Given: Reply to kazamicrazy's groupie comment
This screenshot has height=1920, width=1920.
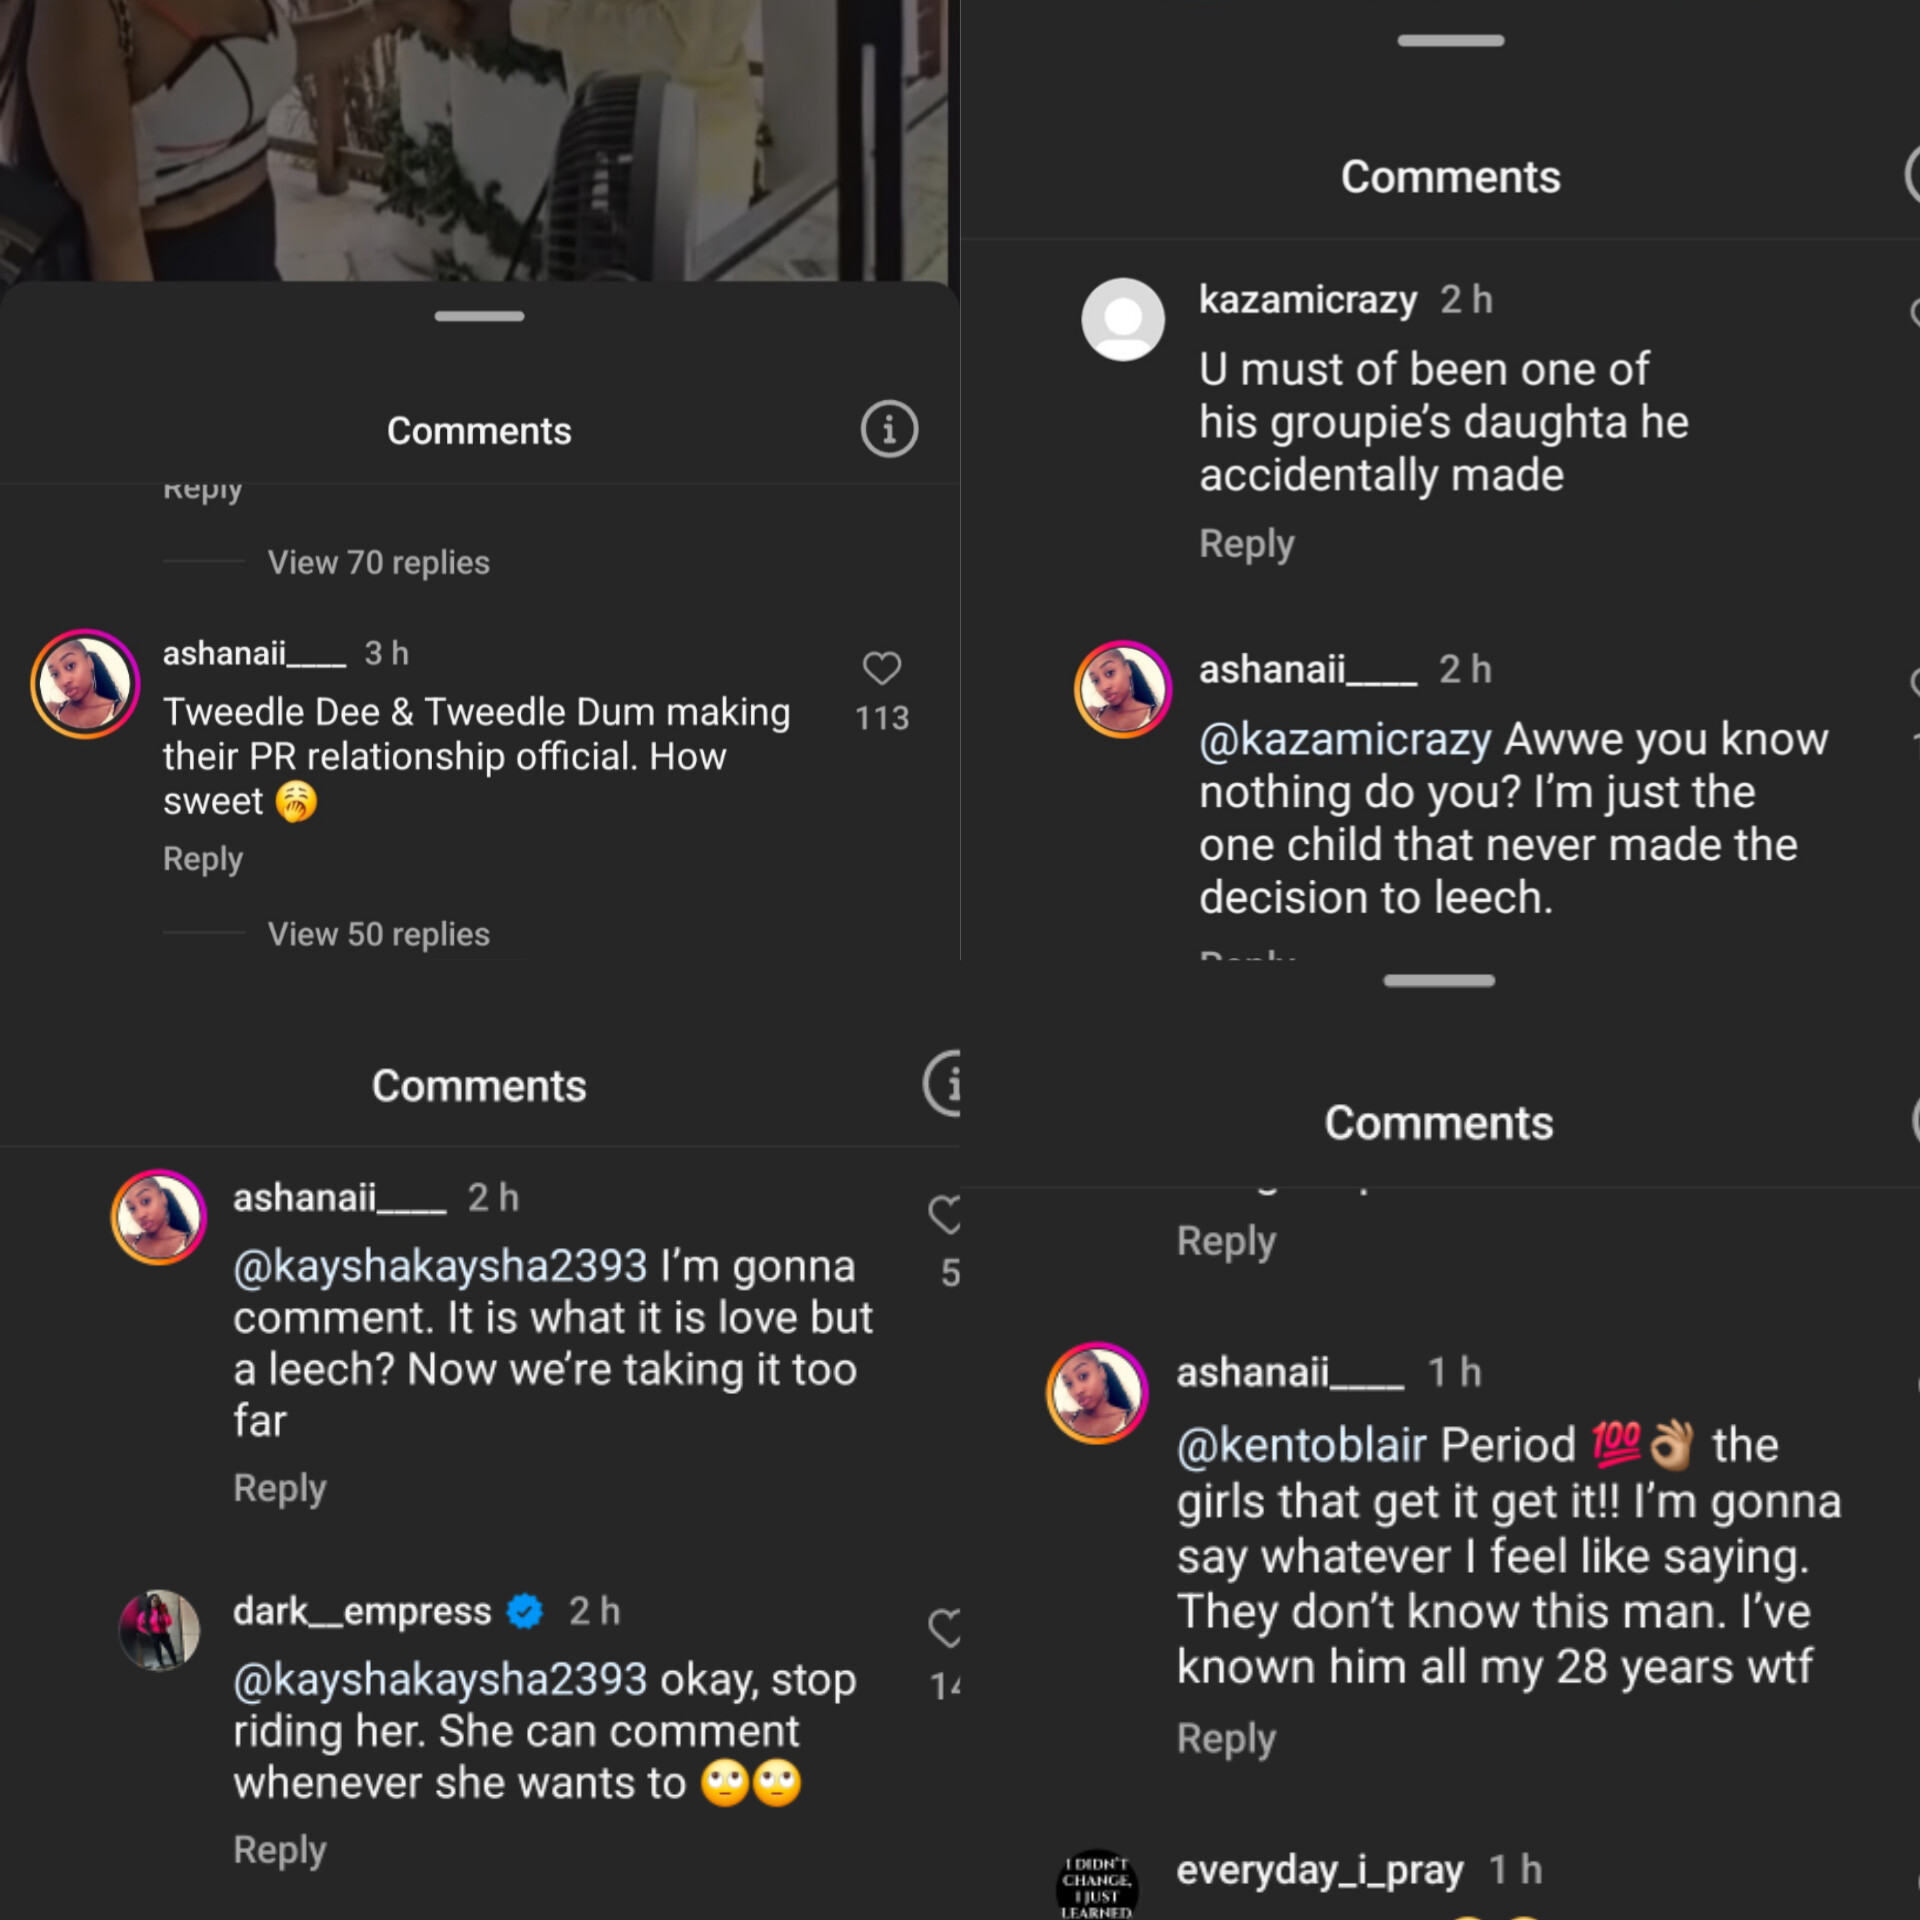Looking at the screenshot, I should 1246,544.
